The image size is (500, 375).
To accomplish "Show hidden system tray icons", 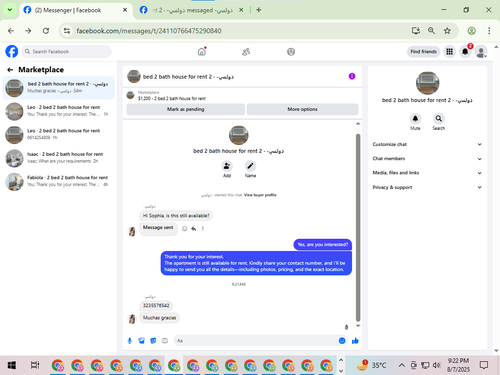I will pyautogui.click(x=402, y=366).
